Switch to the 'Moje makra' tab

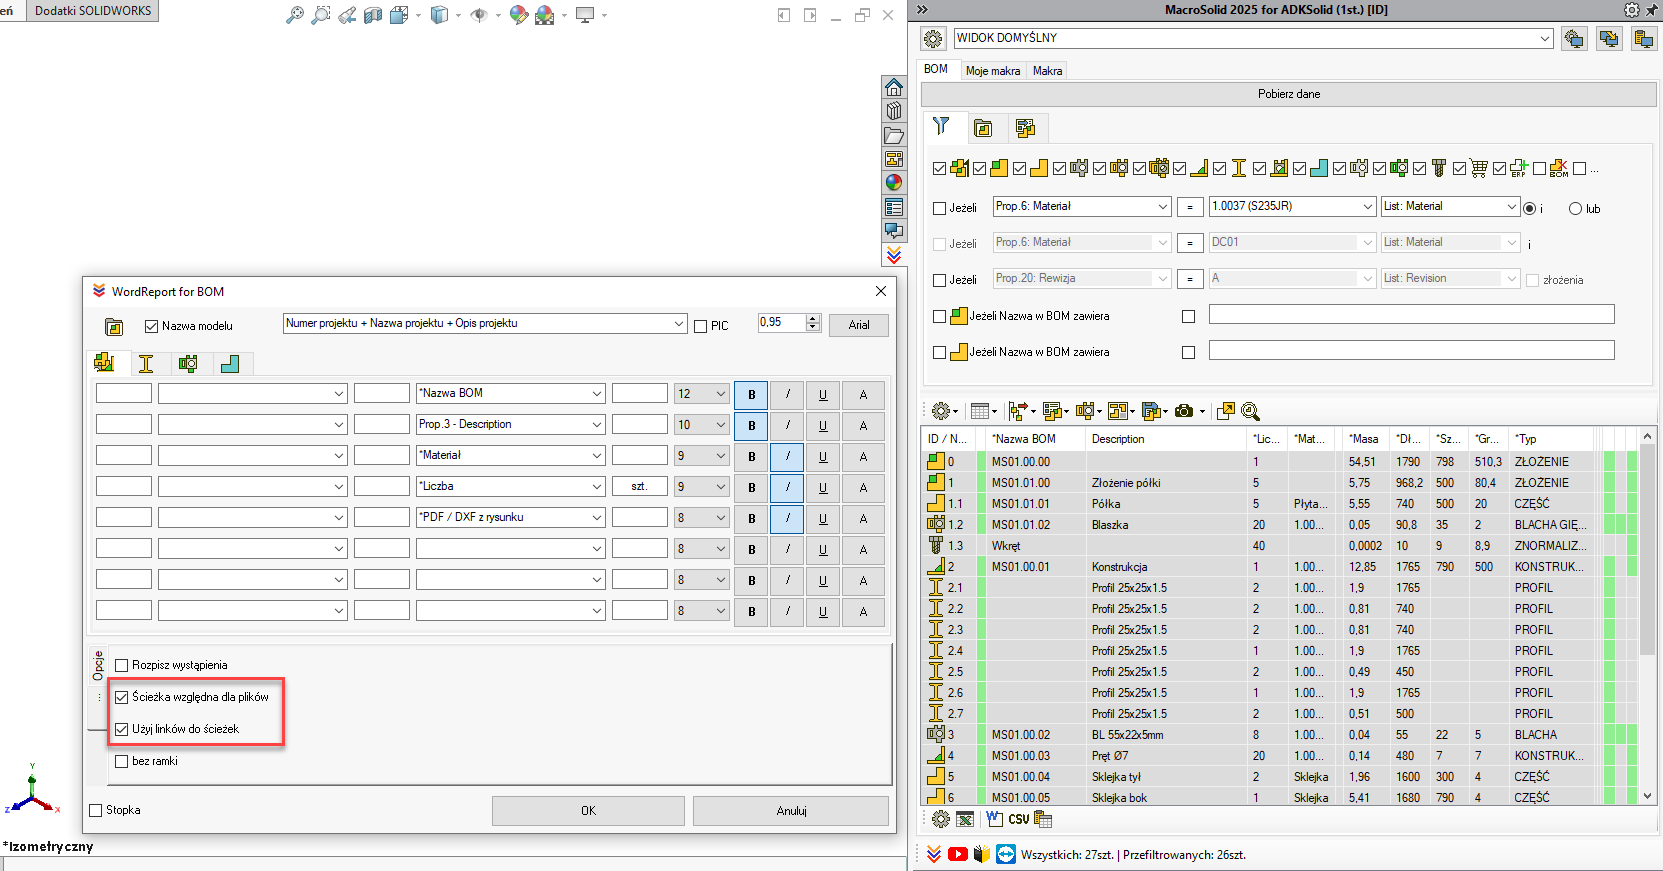point(992,71)
